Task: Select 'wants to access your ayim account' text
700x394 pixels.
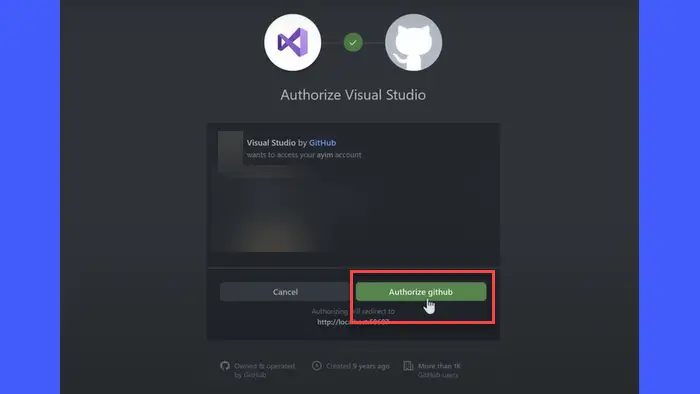Action: [x=304, y=155]
